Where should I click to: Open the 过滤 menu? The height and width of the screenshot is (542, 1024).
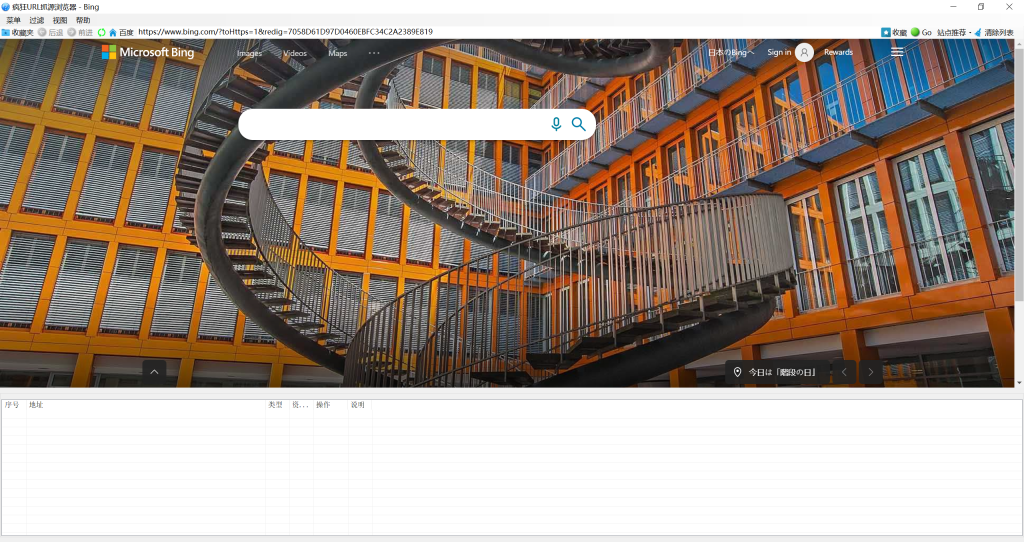click(x=37, y=20)
